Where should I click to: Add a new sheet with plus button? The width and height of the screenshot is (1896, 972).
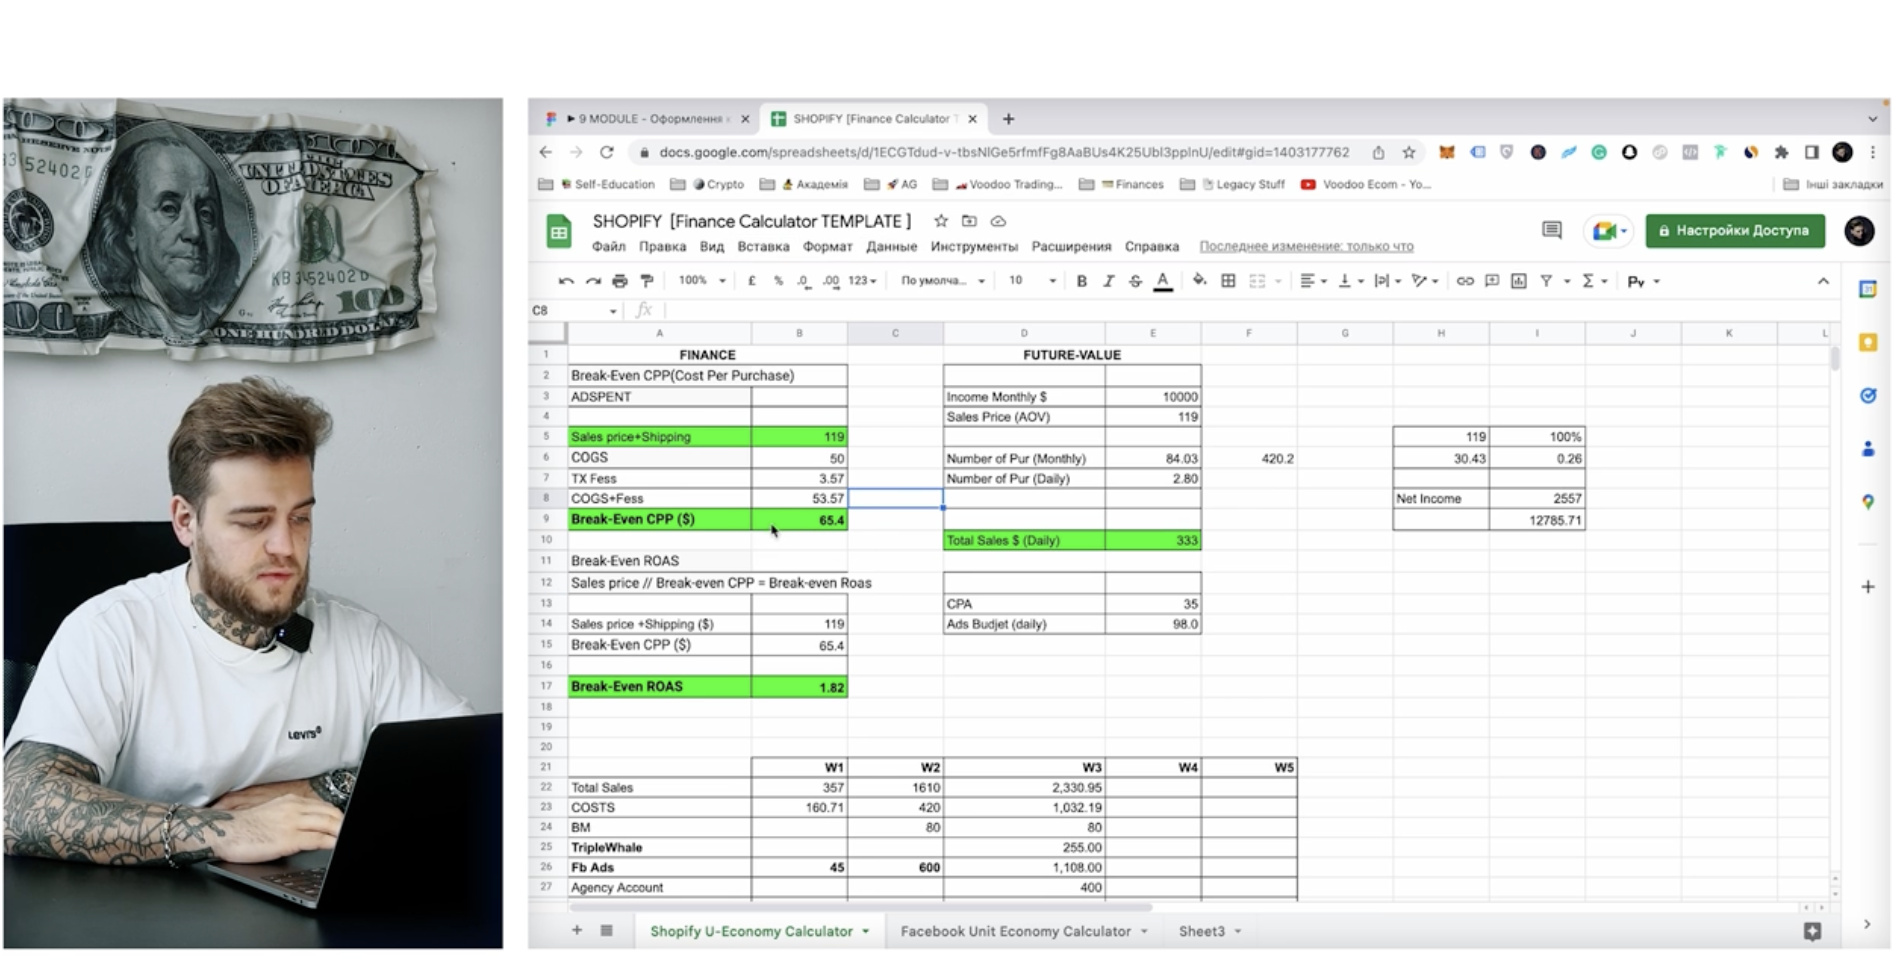pyautogui.click(x=577, y=931)
